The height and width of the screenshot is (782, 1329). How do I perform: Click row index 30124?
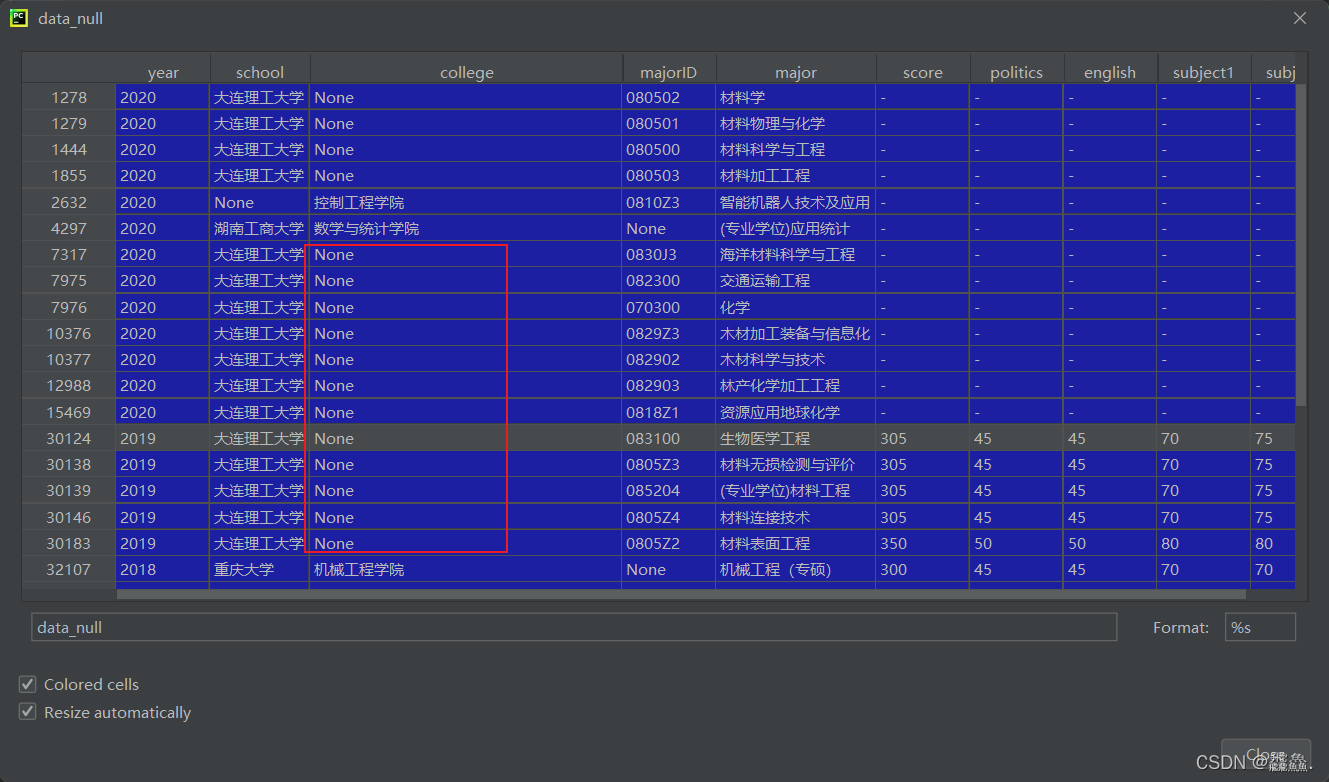[69, 438]
